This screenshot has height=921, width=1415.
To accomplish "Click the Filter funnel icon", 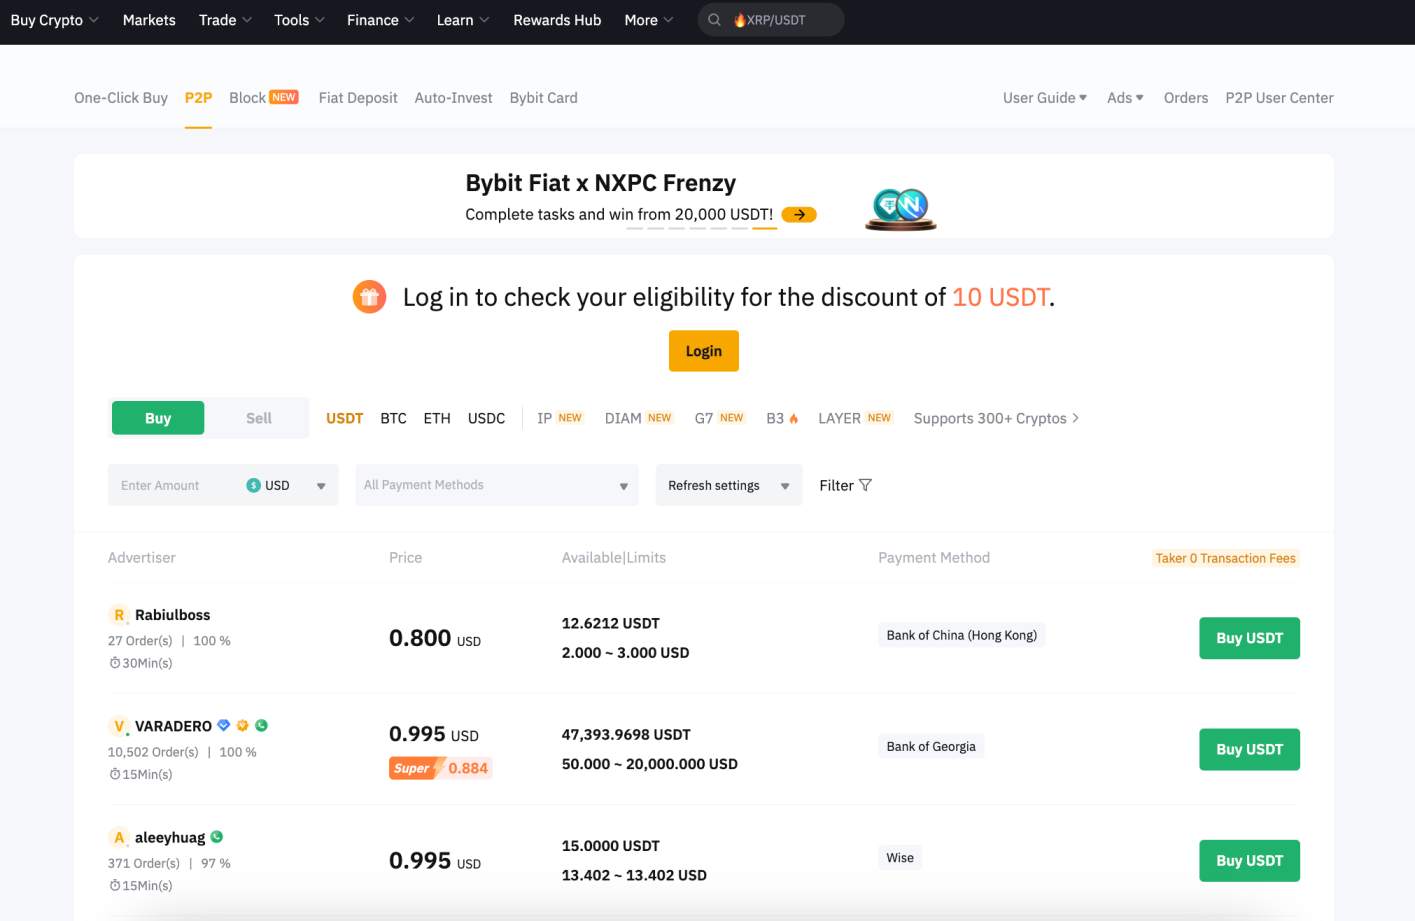I will [866, 485].
